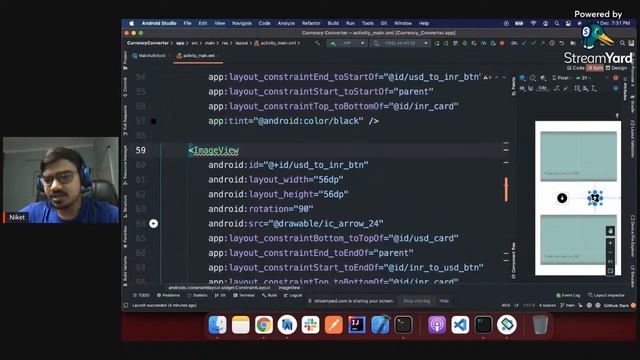The image size is (640, 360).
Task: Toggle night mode icon in preview toolbar
Action: (543, 78)
